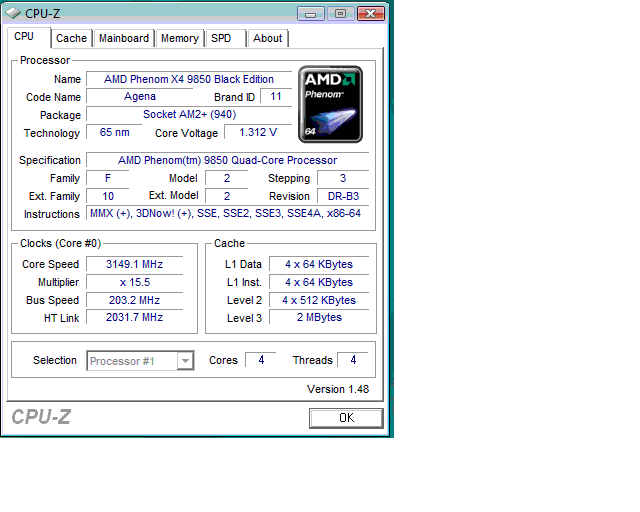The image size is (640, 512).
Task: Click the Multiplier value x 15.5
Action: pos(134,282)
